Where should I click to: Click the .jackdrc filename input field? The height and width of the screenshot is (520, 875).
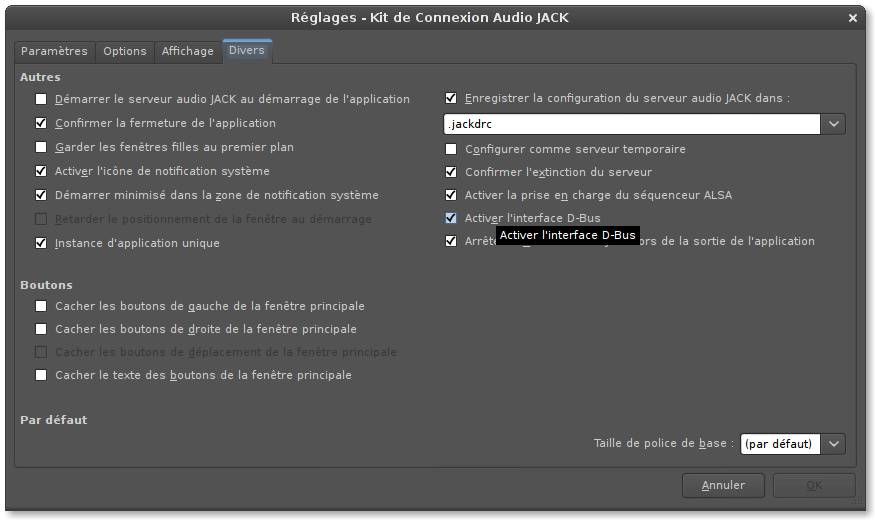point(632,124)
